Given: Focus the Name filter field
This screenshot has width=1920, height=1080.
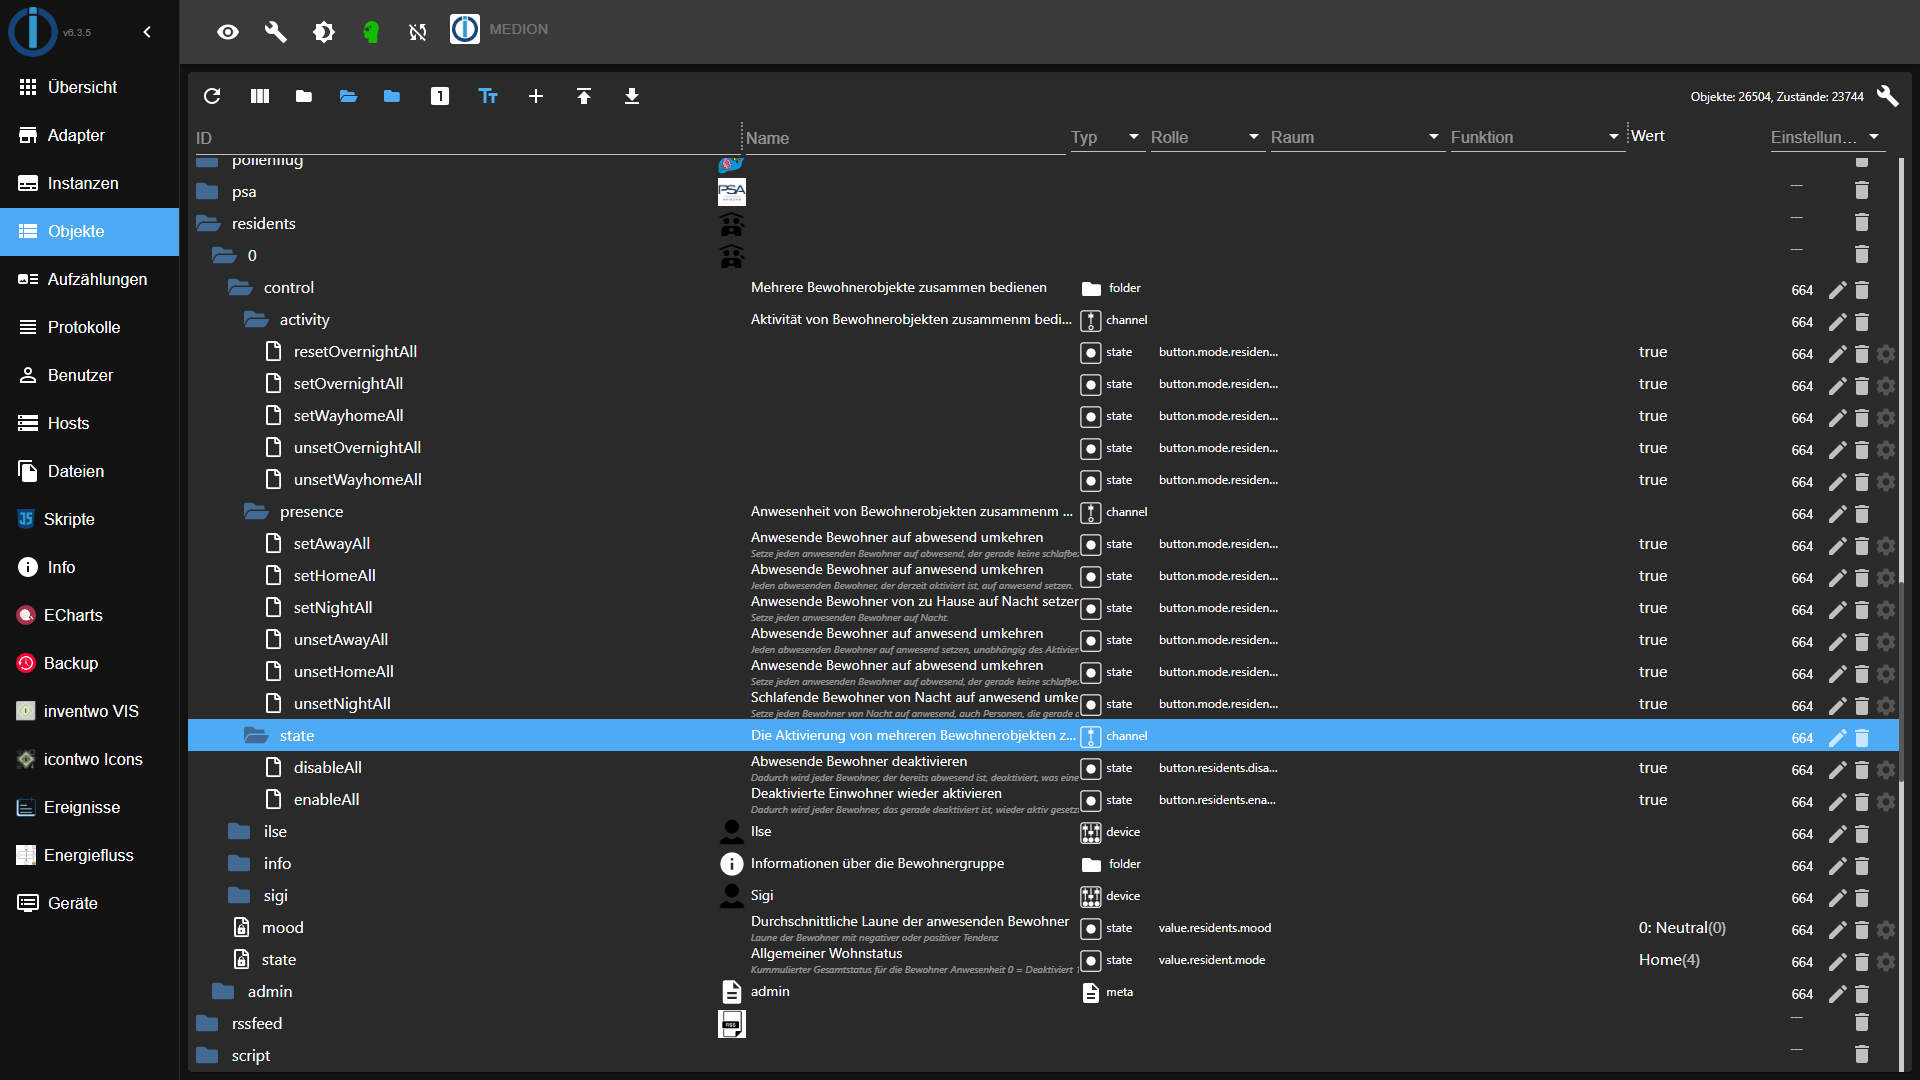Looking at the screenshot, I should pyautogui.click(x=905, y=138).
